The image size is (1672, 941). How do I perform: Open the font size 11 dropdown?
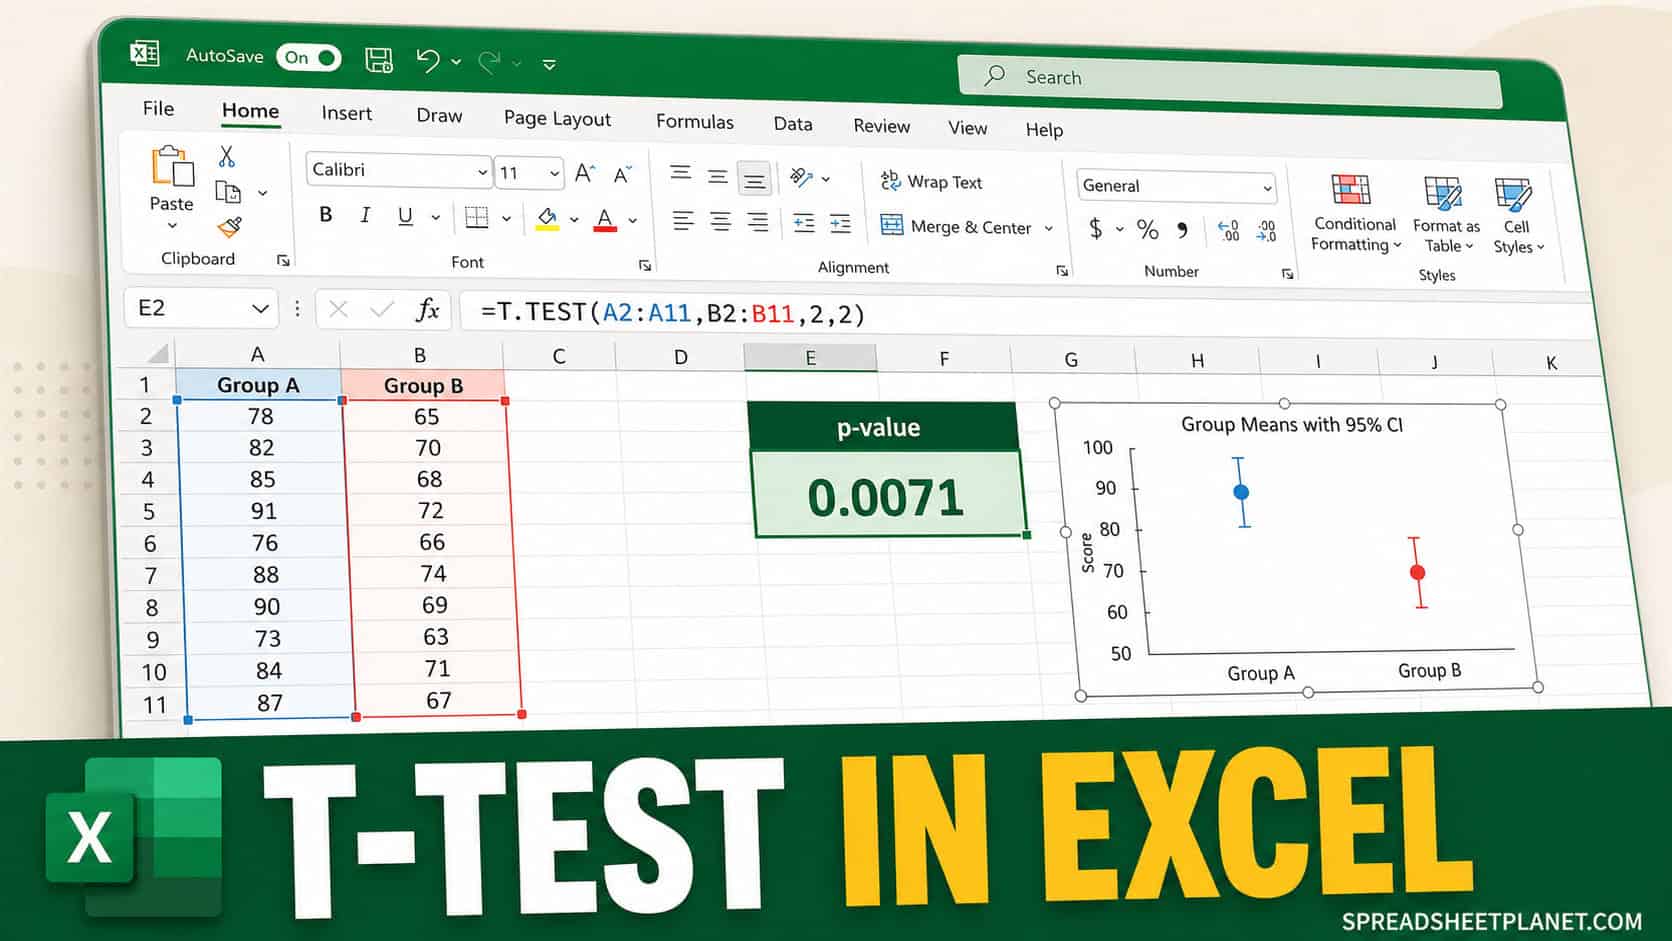pos(529,173)
